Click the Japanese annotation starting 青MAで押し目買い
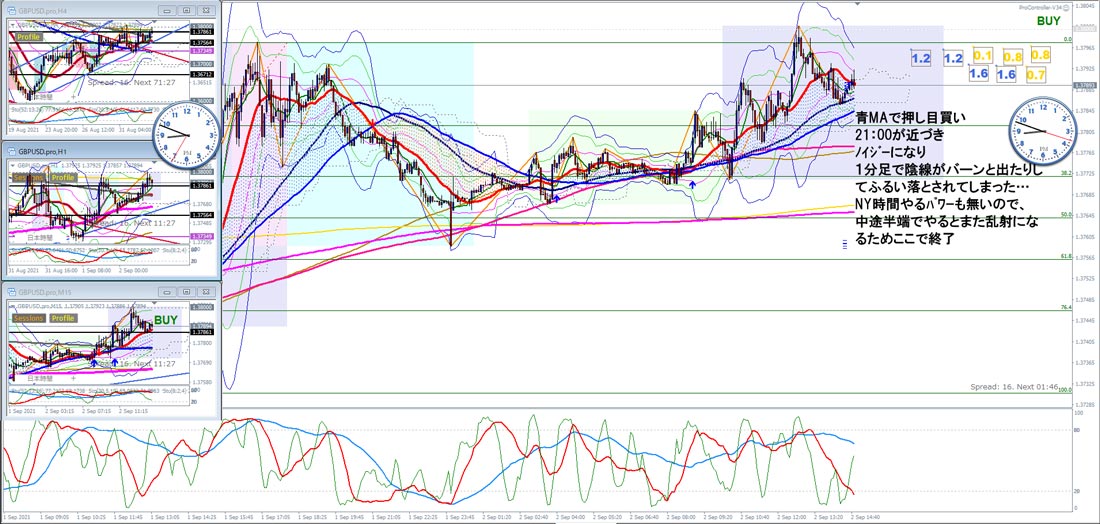The image size is (1100, 524). tap(950, 178)
